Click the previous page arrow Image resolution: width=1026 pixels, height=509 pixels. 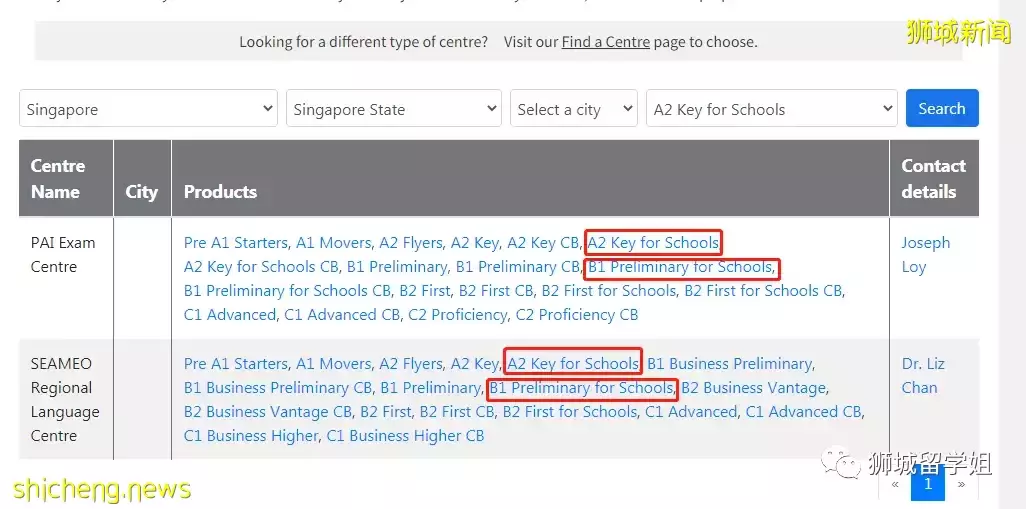point(895,485)
